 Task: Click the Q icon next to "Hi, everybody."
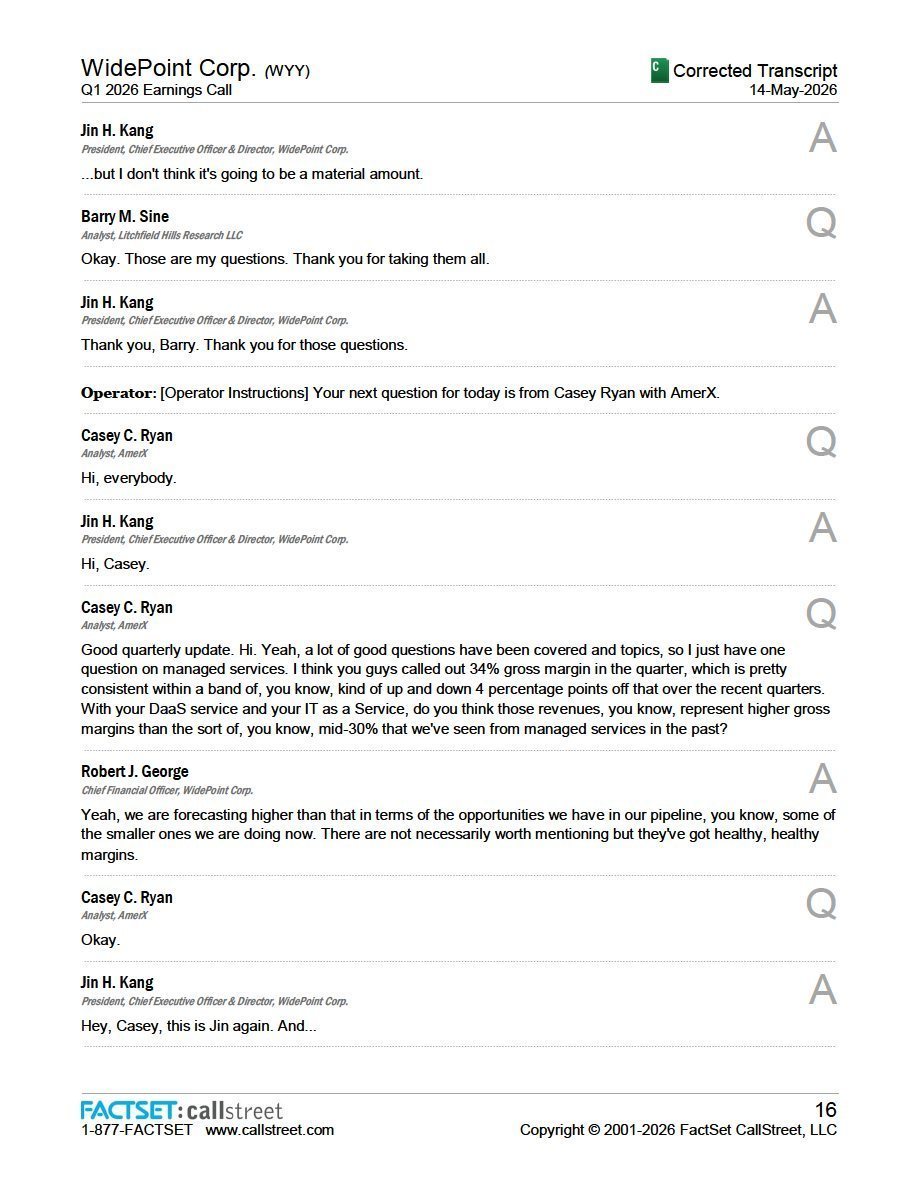pyautogui.click(x=821, y=442)
